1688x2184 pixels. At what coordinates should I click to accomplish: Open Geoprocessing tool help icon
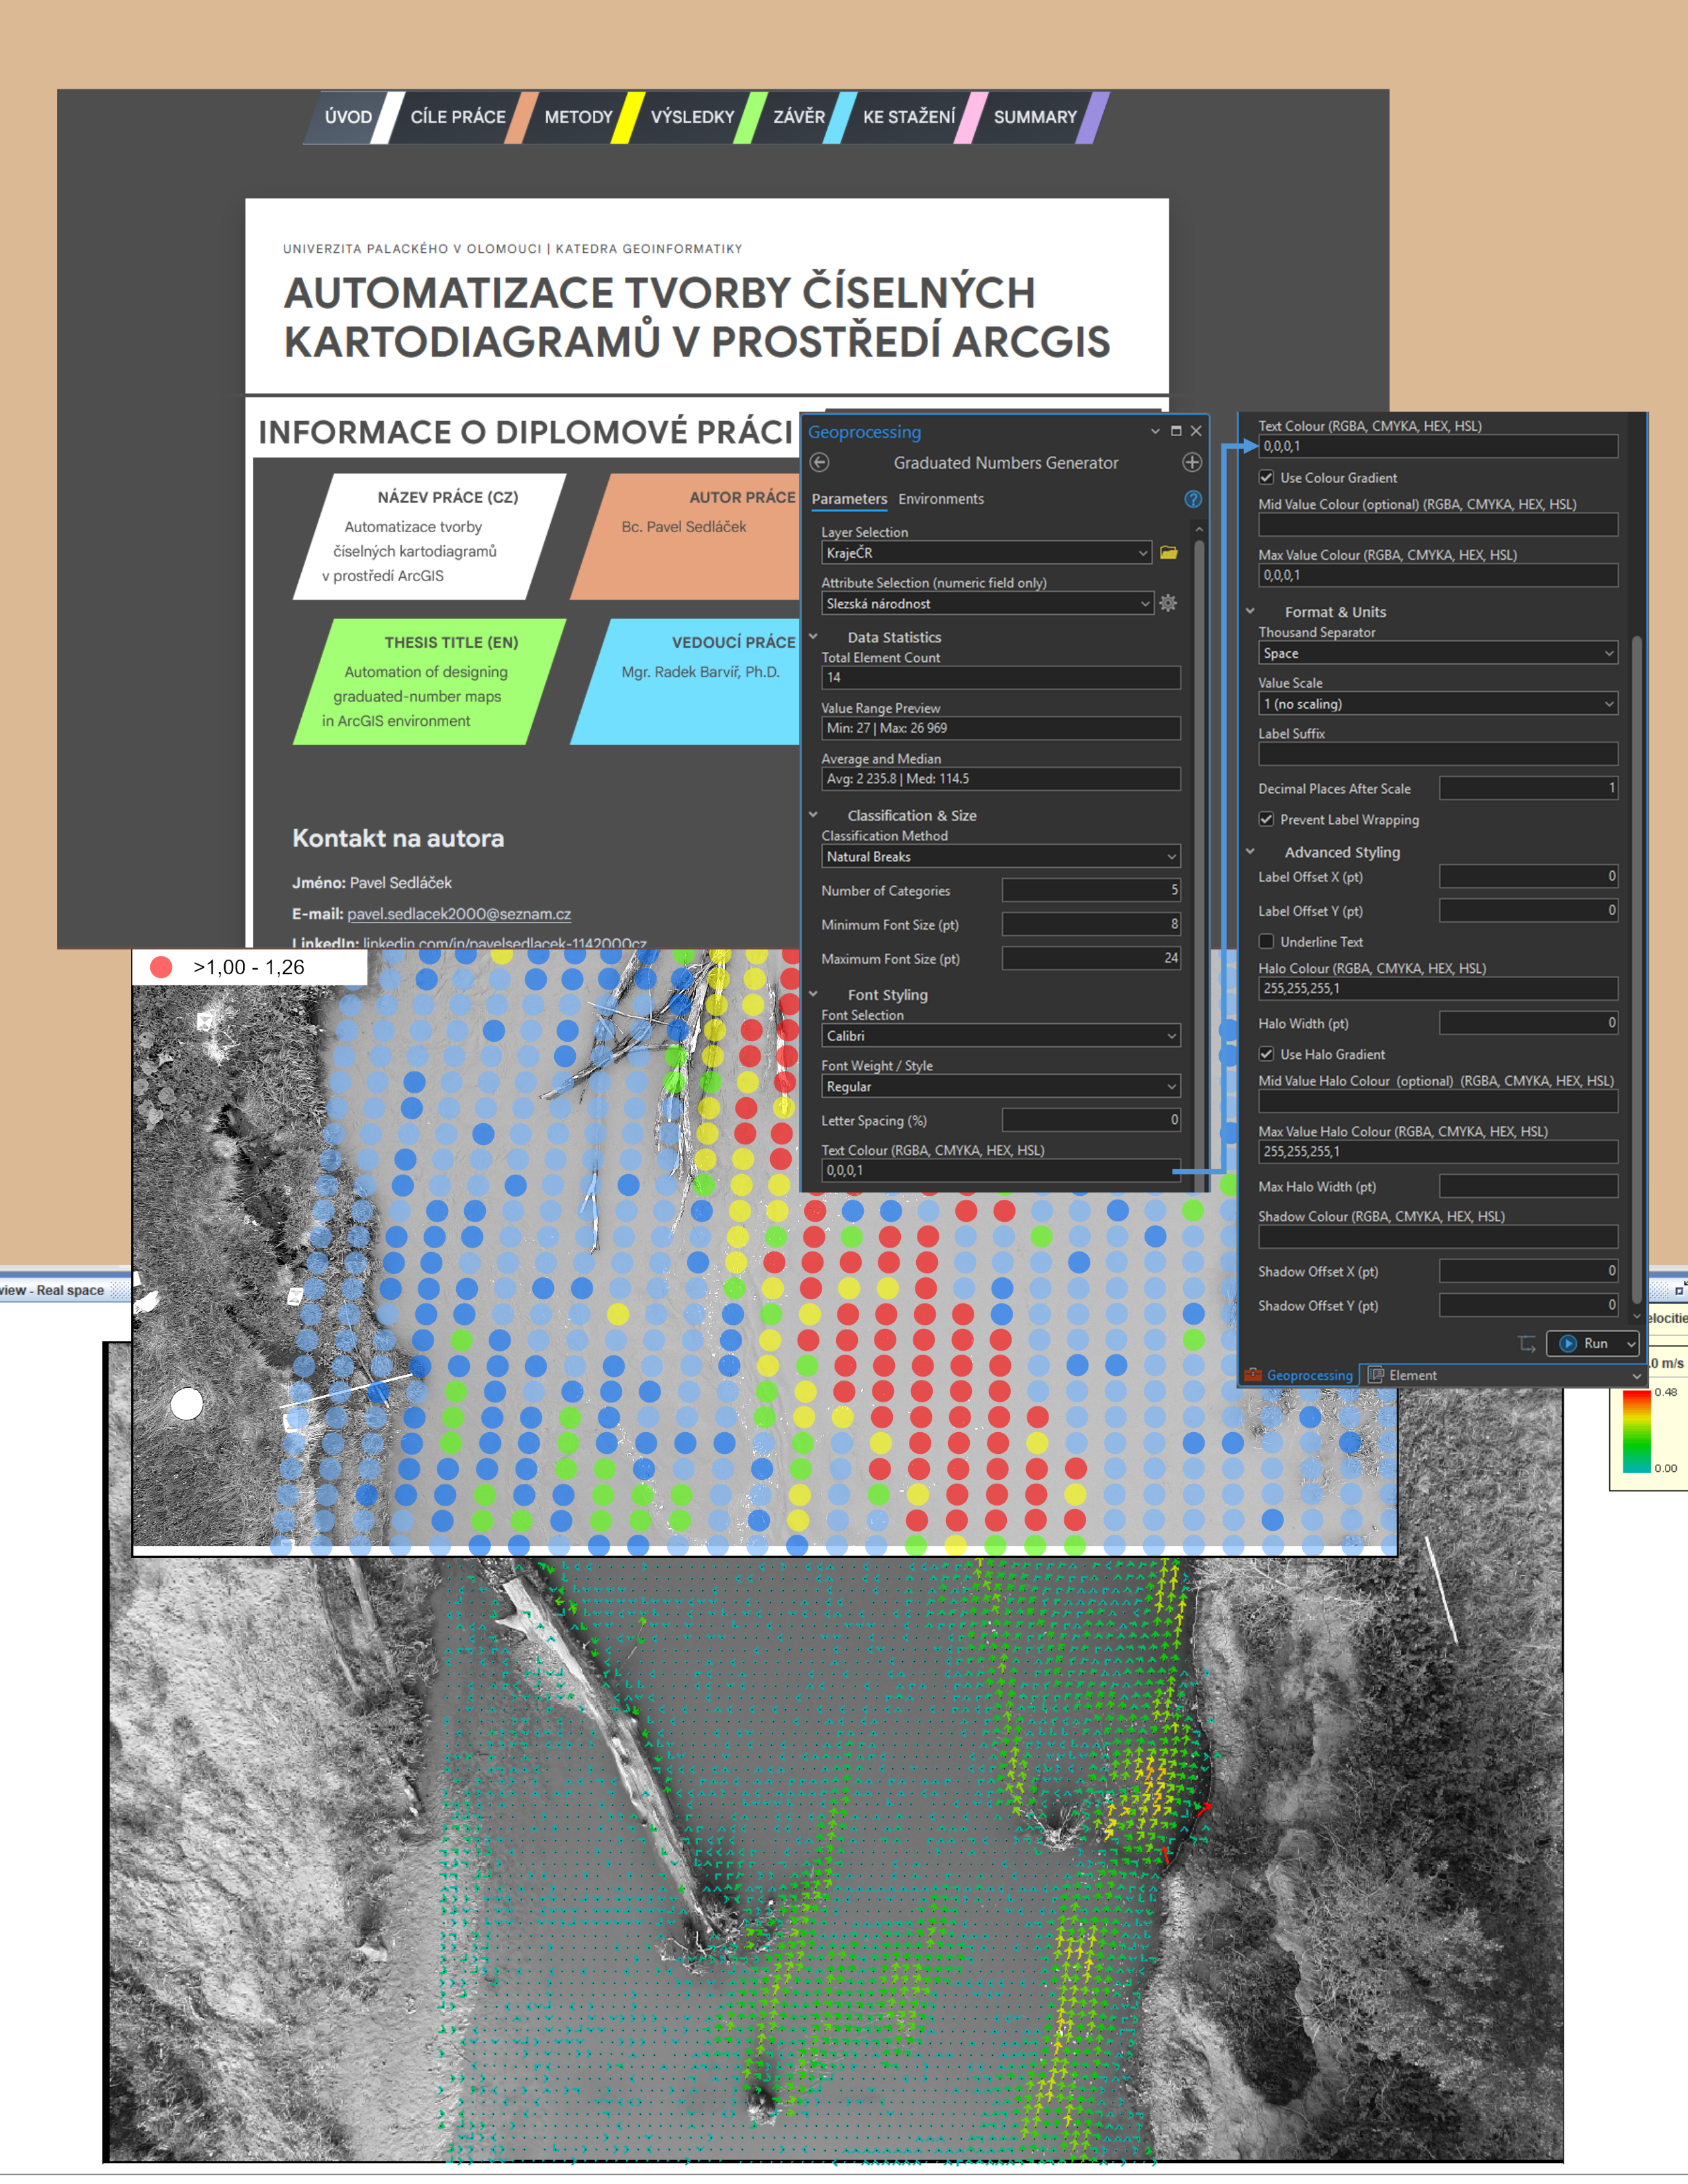click(1193, 499)
